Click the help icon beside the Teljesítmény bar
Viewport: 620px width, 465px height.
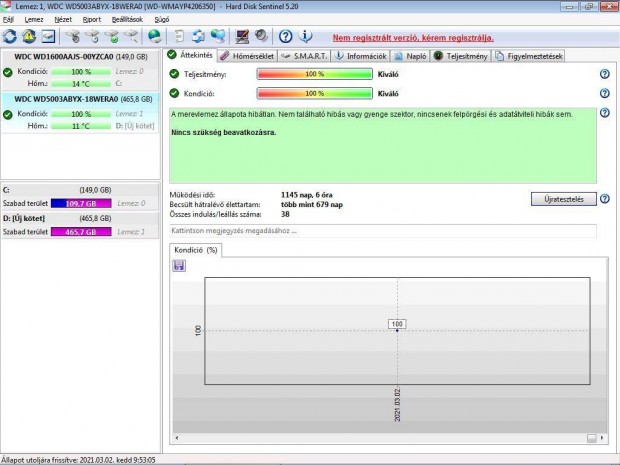tap(605, 74)
